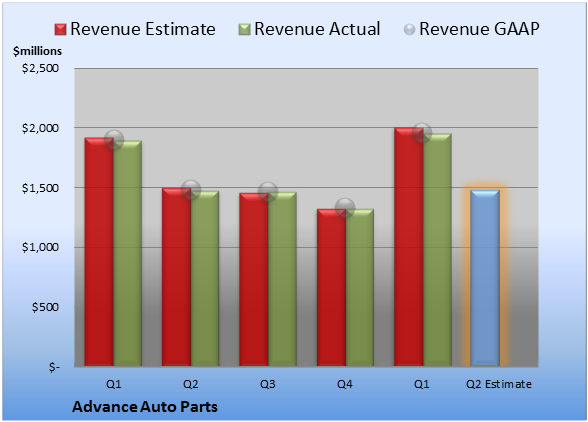Click the 'Q2' x-axis label

pos(190,384)
